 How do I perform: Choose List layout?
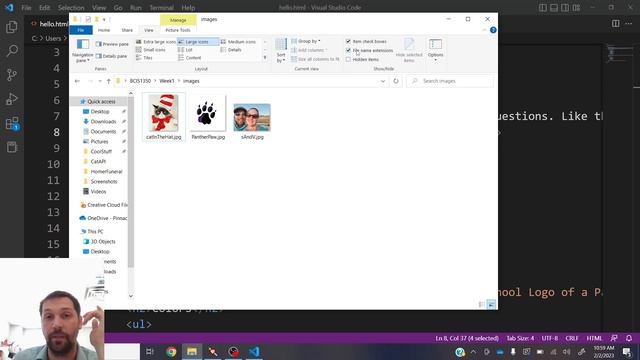(x=185, y=50)
